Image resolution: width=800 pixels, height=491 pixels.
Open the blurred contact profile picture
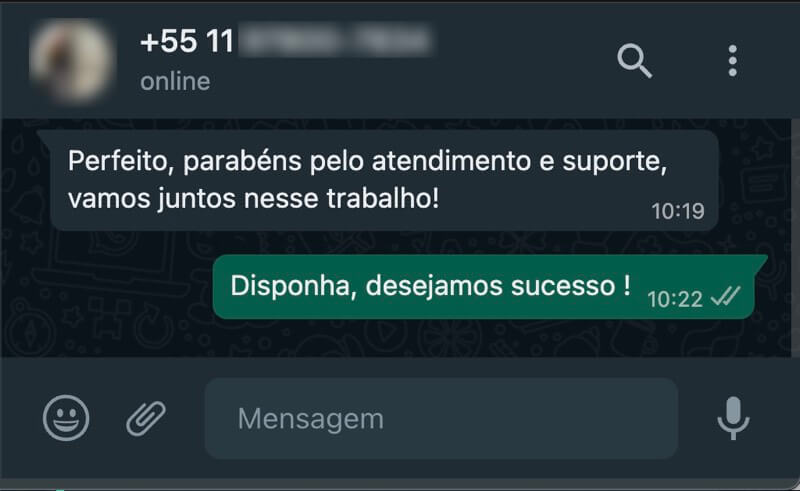[x=71, y=60]
